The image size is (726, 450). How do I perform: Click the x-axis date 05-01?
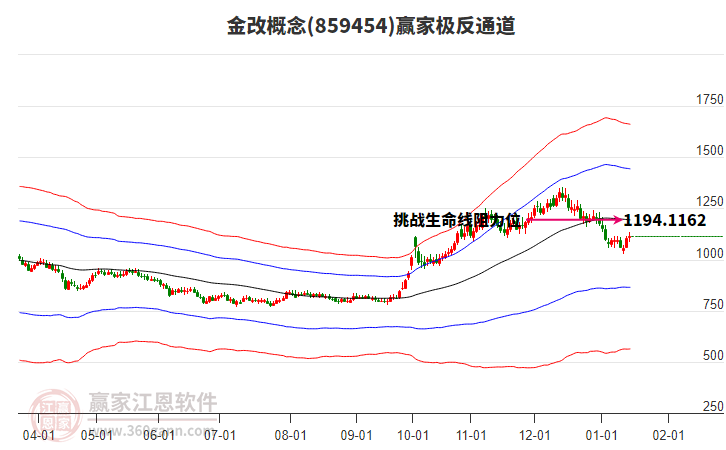tap(96, 435)
